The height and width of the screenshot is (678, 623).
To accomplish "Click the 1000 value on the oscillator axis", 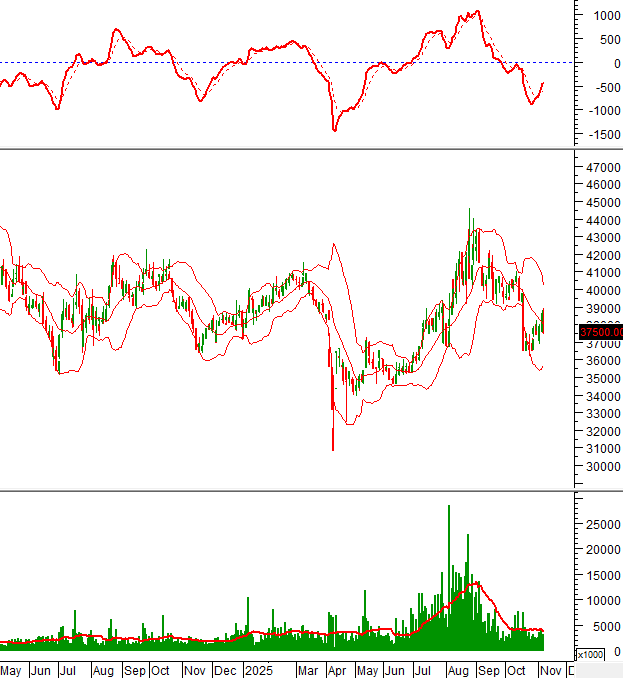I will 604,16.
